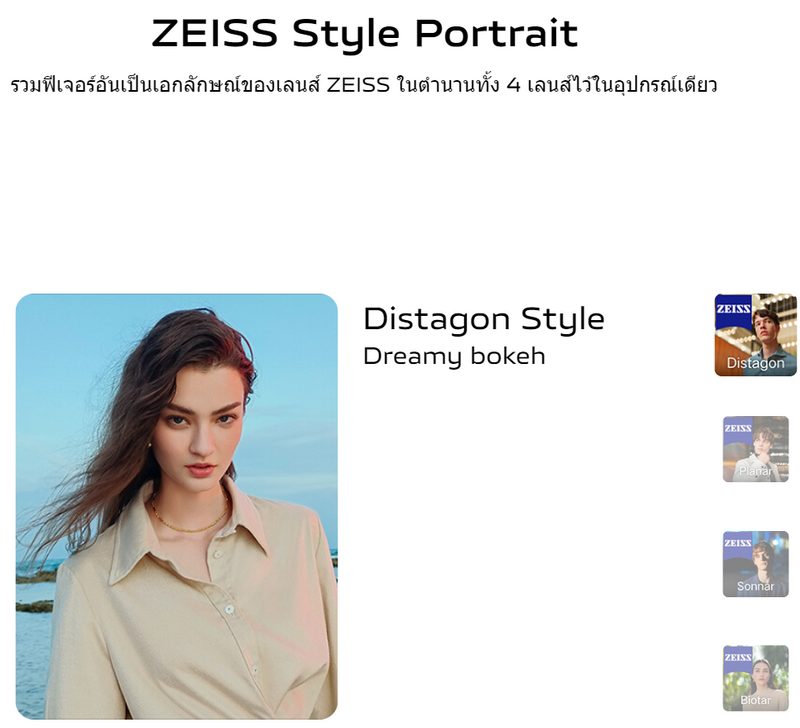Image resolution: width=800 pixels, height=728 pixels.
Task: Choose the Sonnar style thumbnail
Action: (756, 564)
